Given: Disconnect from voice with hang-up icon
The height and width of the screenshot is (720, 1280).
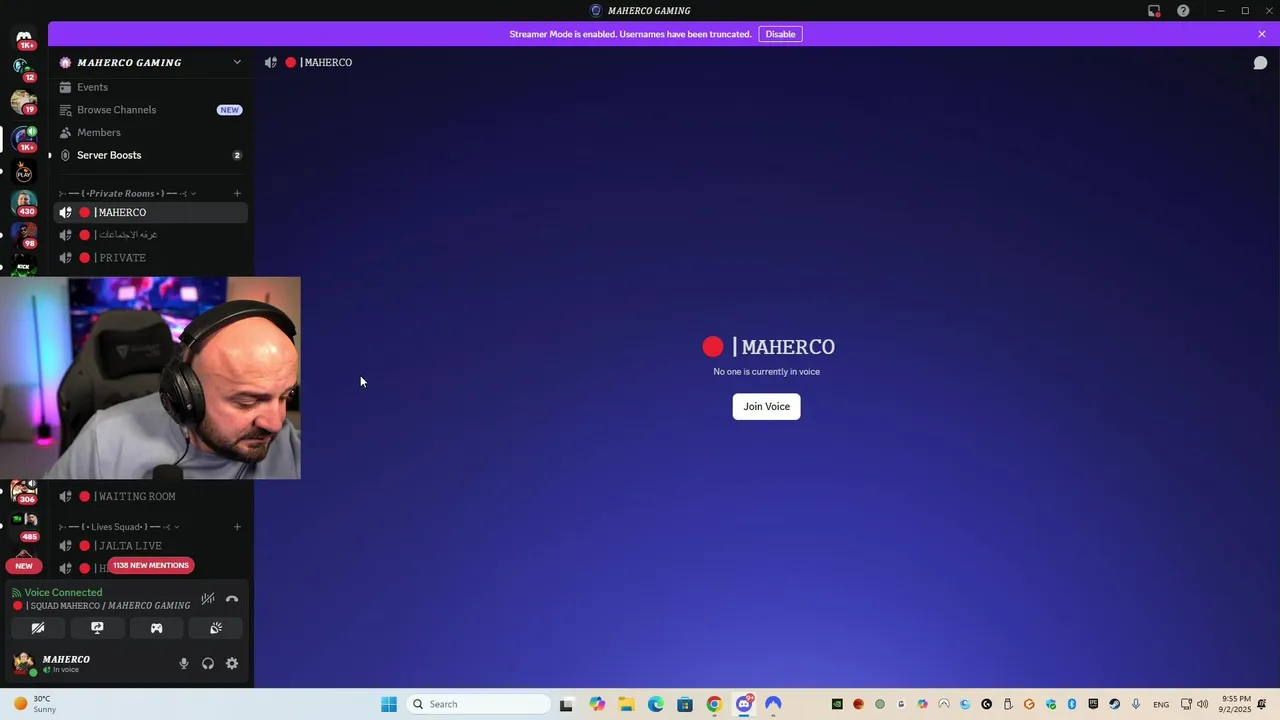Looking at the screenshot, I should click(232, 599).
